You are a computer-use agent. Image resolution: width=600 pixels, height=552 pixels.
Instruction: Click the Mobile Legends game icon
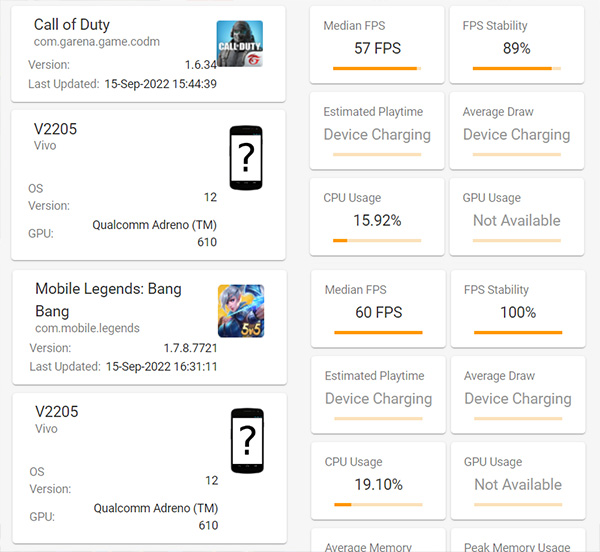[x=241, y=310]
